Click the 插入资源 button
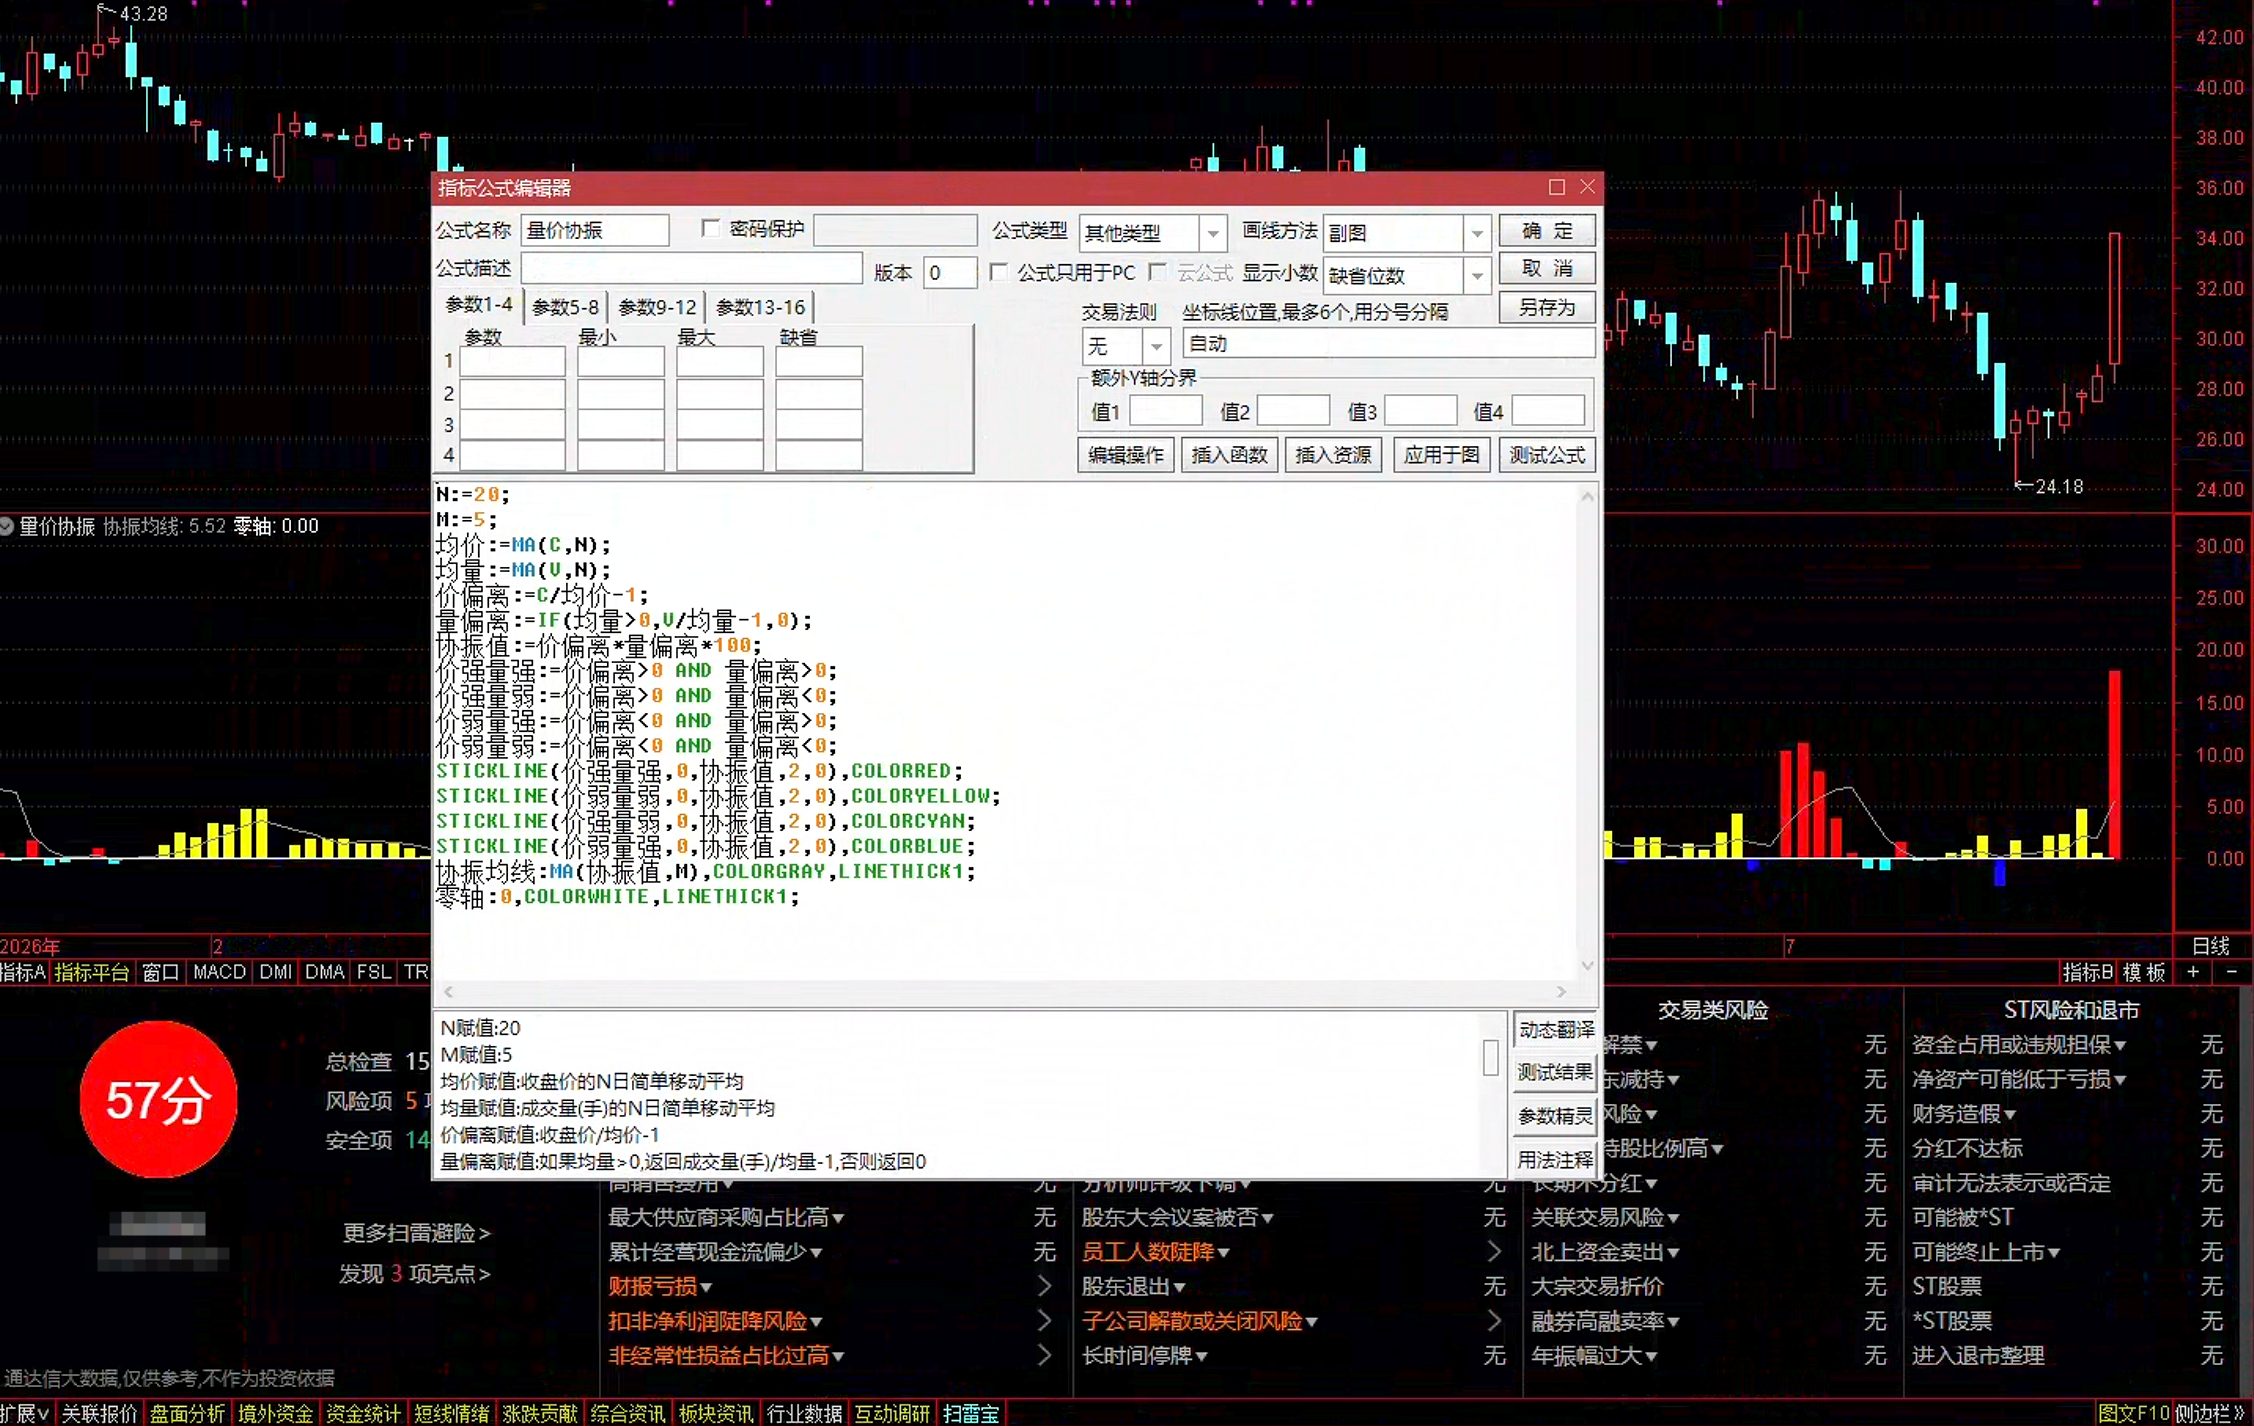This screenshot has width=2254, height=1426. pos(1333,455)
